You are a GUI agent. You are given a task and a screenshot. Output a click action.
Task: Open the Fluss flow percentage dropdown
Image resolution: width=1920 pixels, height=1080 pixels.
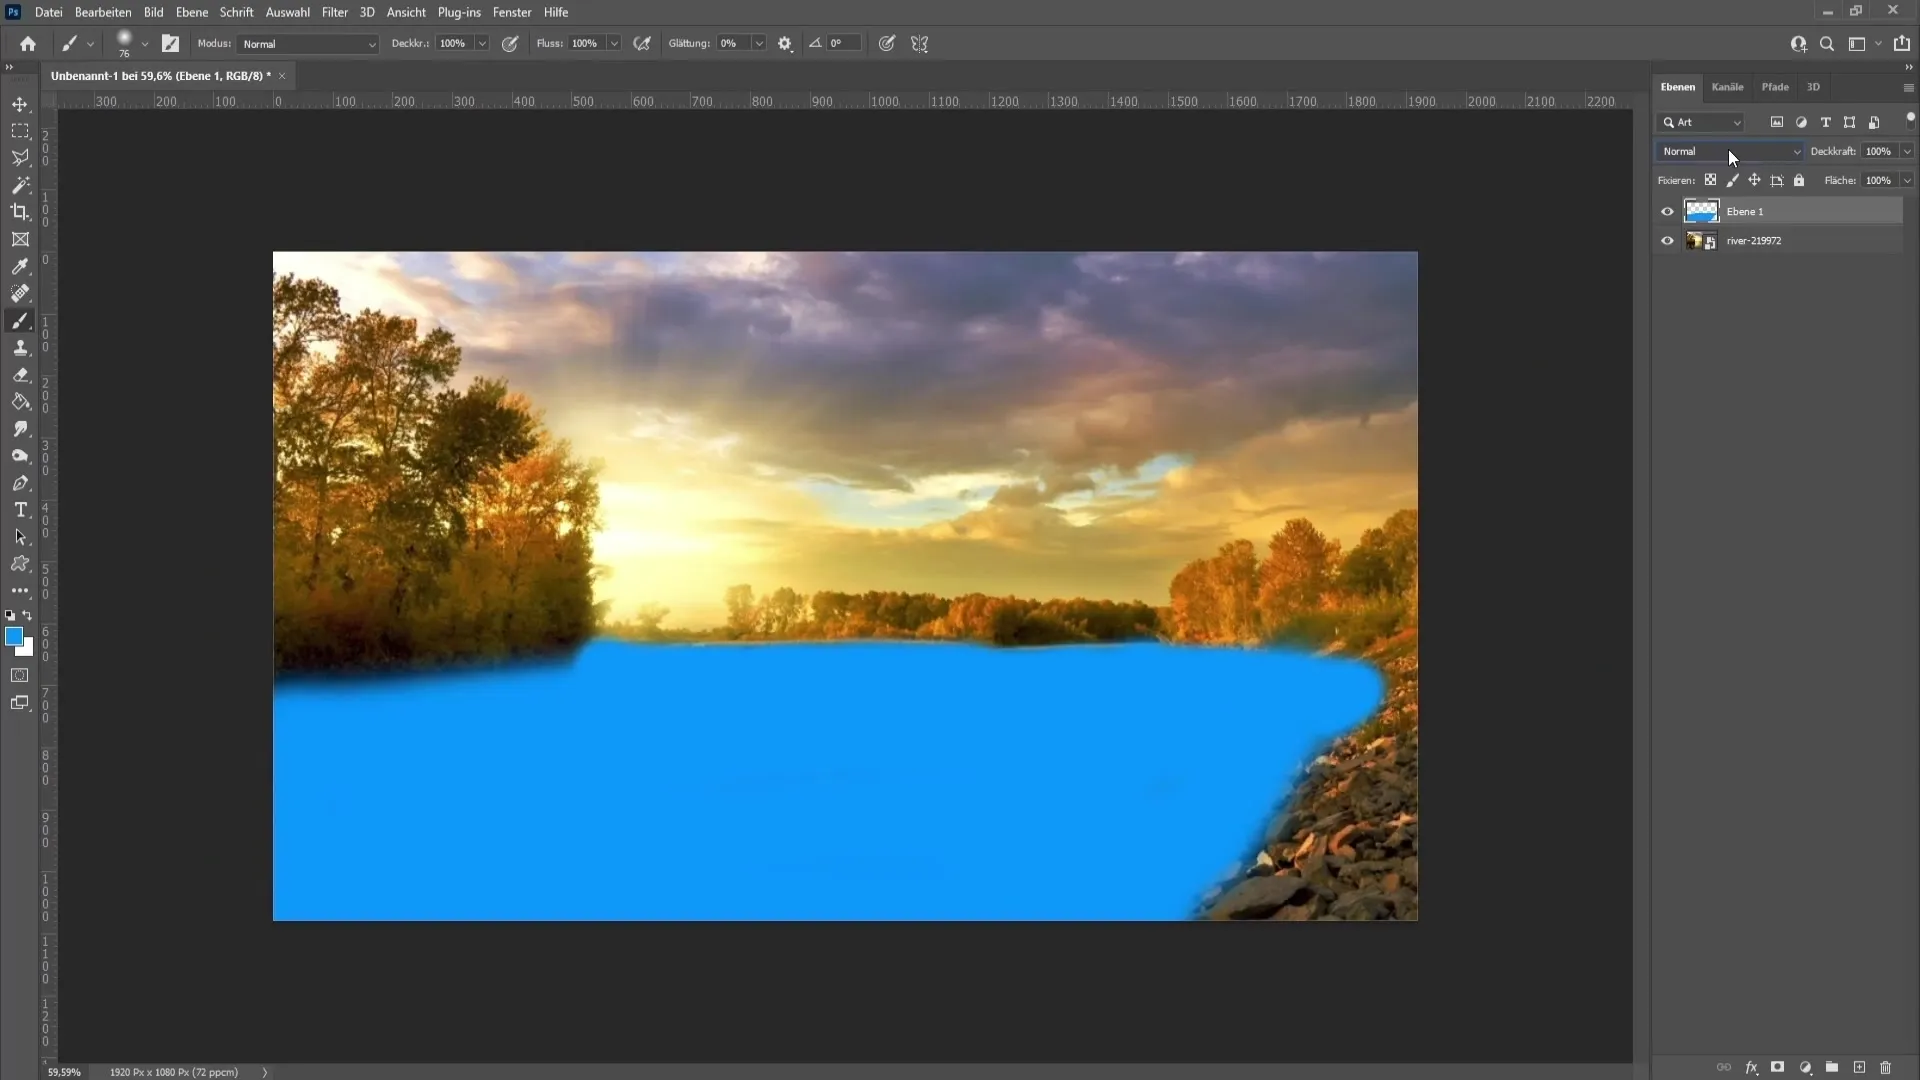tap(615, 44)
